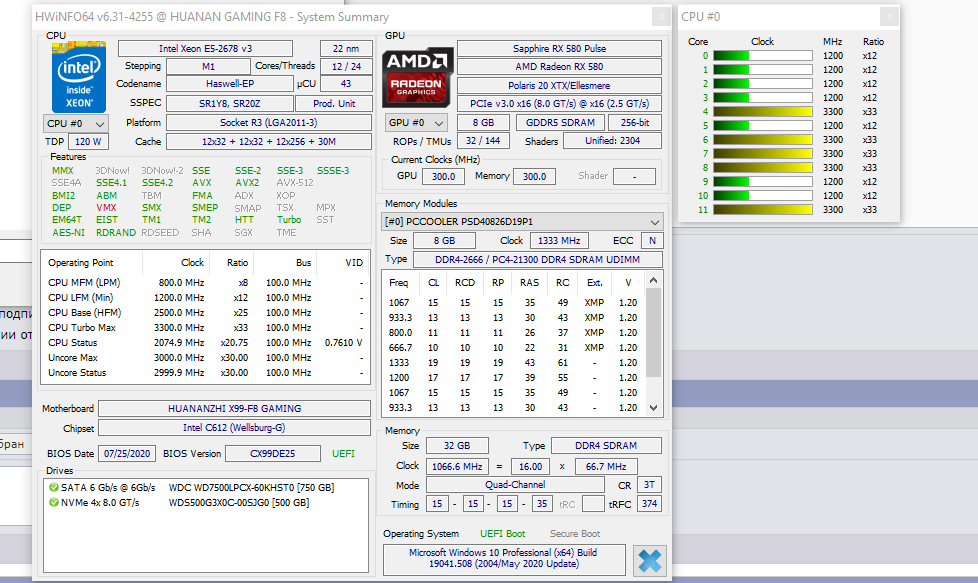The height and width of the screenshot is (583, 978).
Task: Click the Unified: 2304 shaders field
Action: [x=612, y=141]
